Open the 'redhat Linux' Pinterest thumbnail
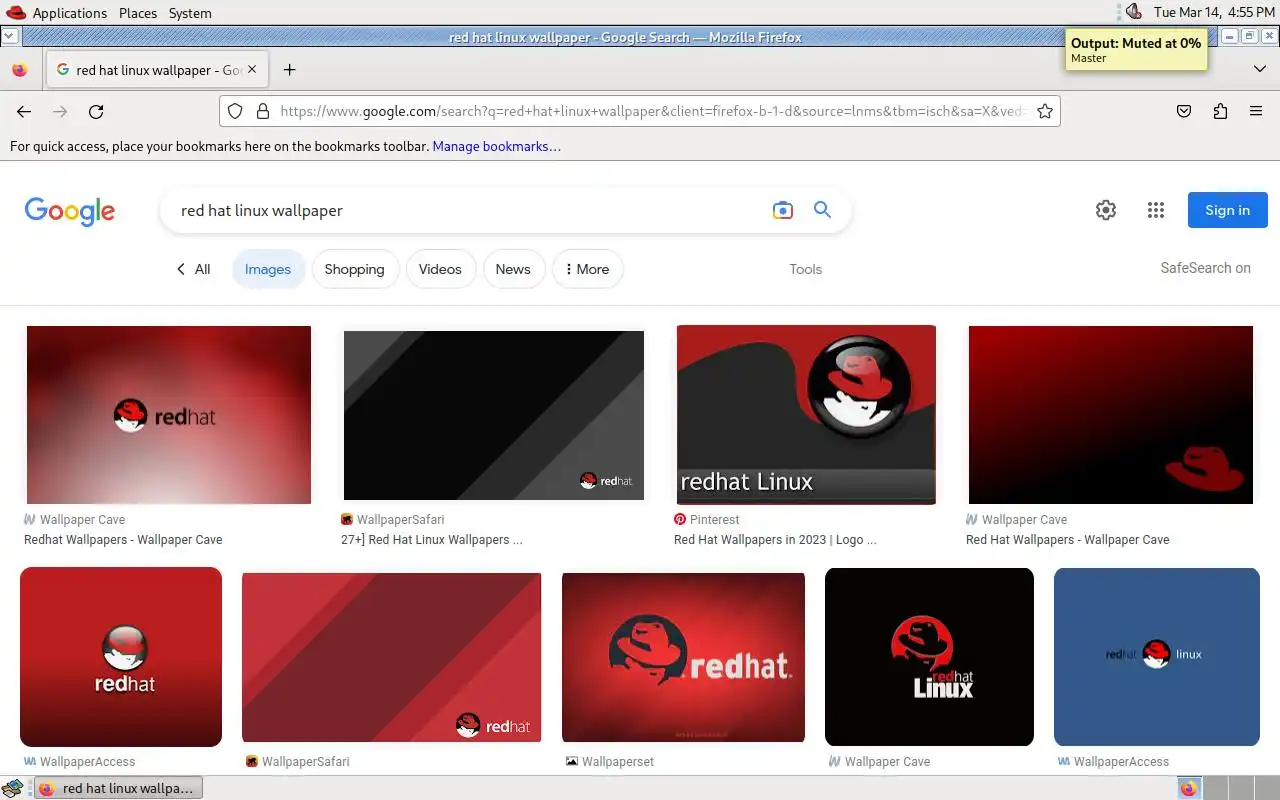1280x800 pixels. coord(806,414)
